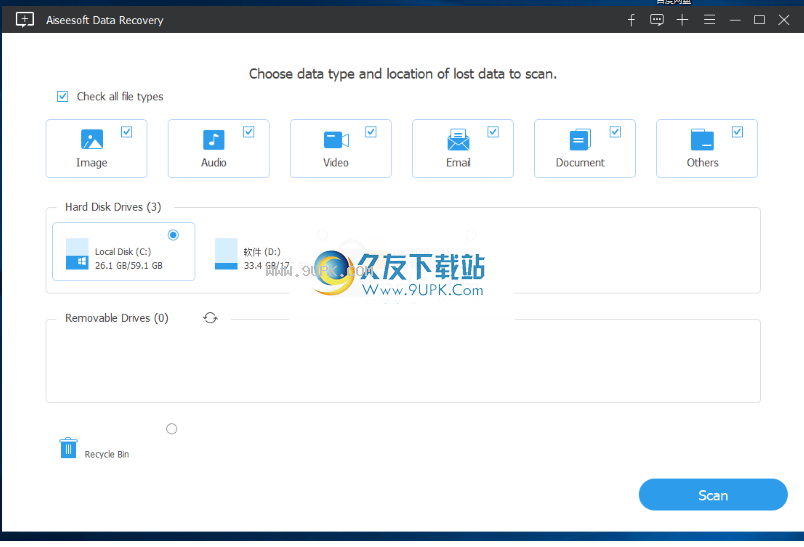Screen dimensions: 804x547
Task: Click the Audio music note icon
Action: click(x=214, y=139)
